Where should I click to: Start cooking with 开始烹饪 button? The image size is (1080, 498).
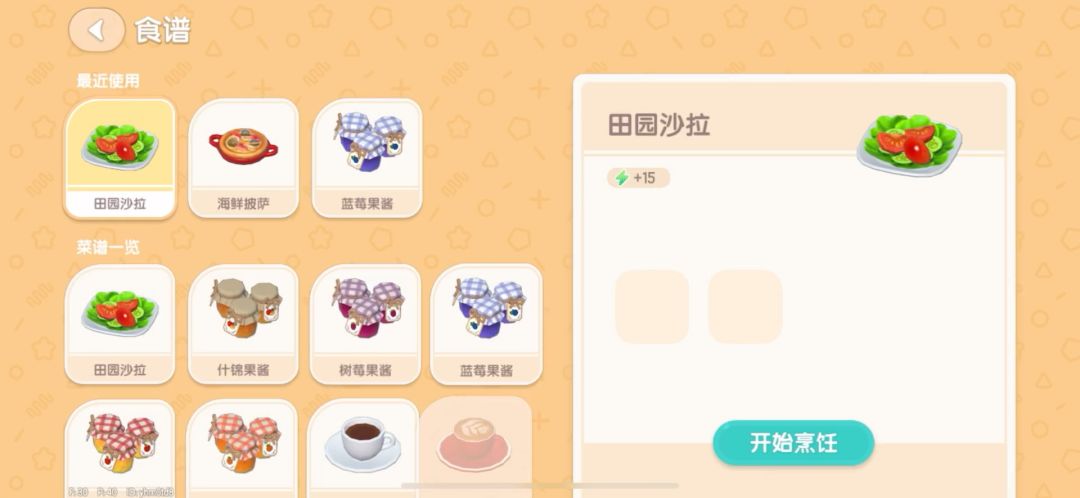pos(793,443)
